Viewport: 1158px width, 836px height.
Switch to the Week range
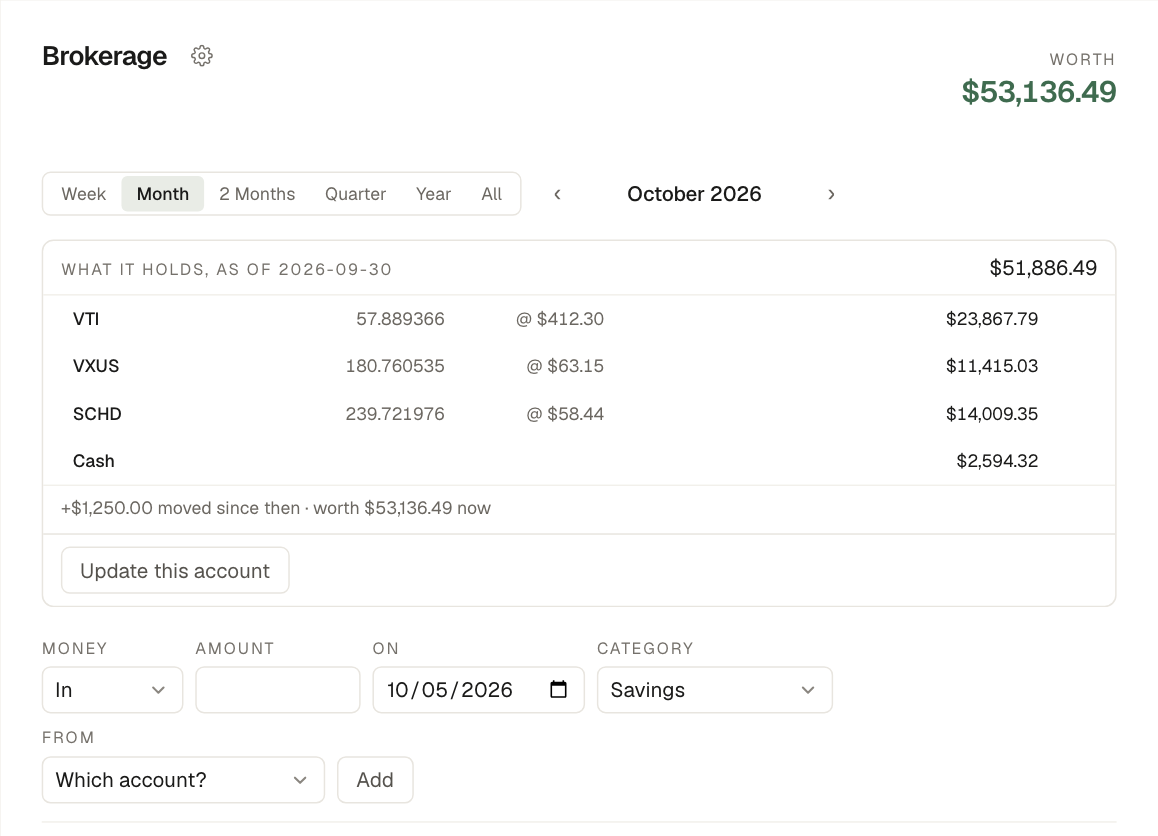point(83,194)
